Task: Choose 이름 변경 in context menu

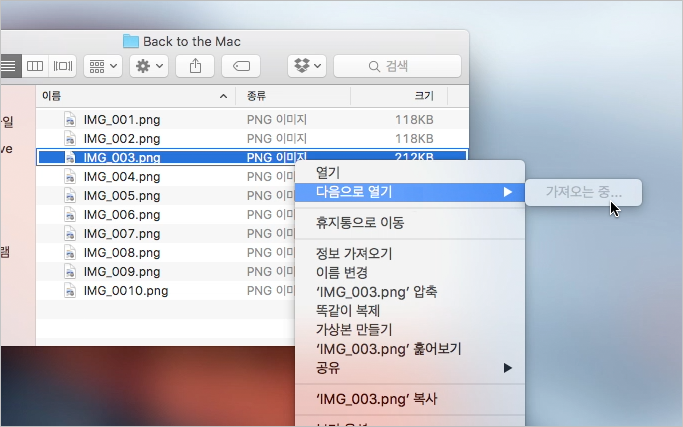Action: coord(410,273)
